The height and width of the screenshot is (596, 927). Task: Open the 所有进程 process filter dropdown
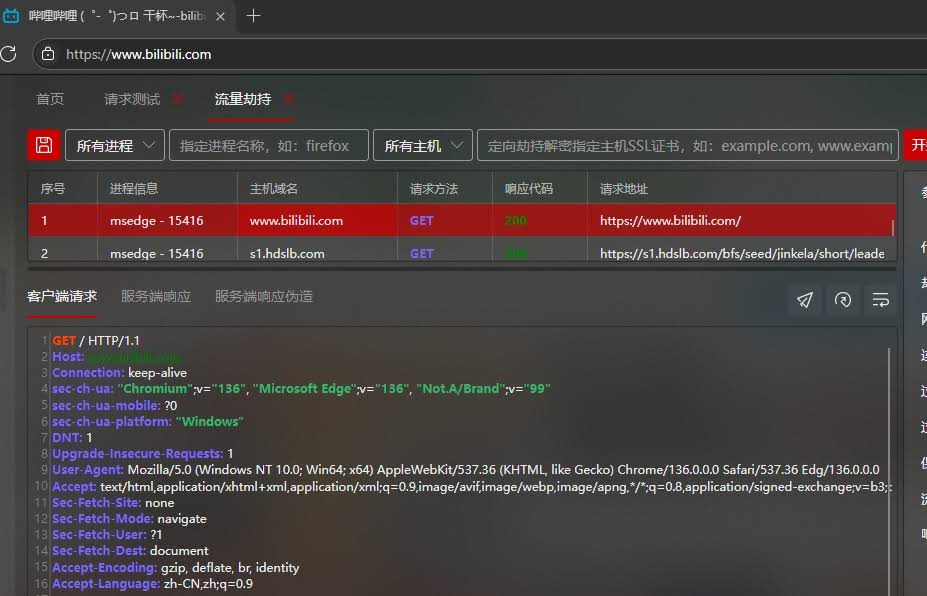114,144
